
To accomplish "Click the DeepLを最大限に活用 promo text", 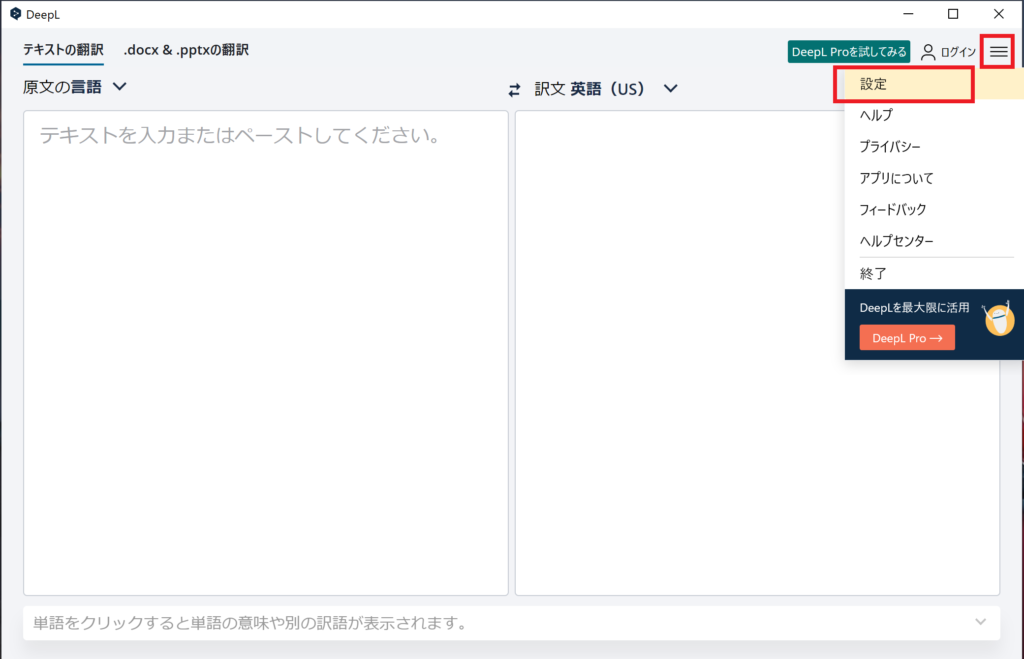I will click(914, 308).
